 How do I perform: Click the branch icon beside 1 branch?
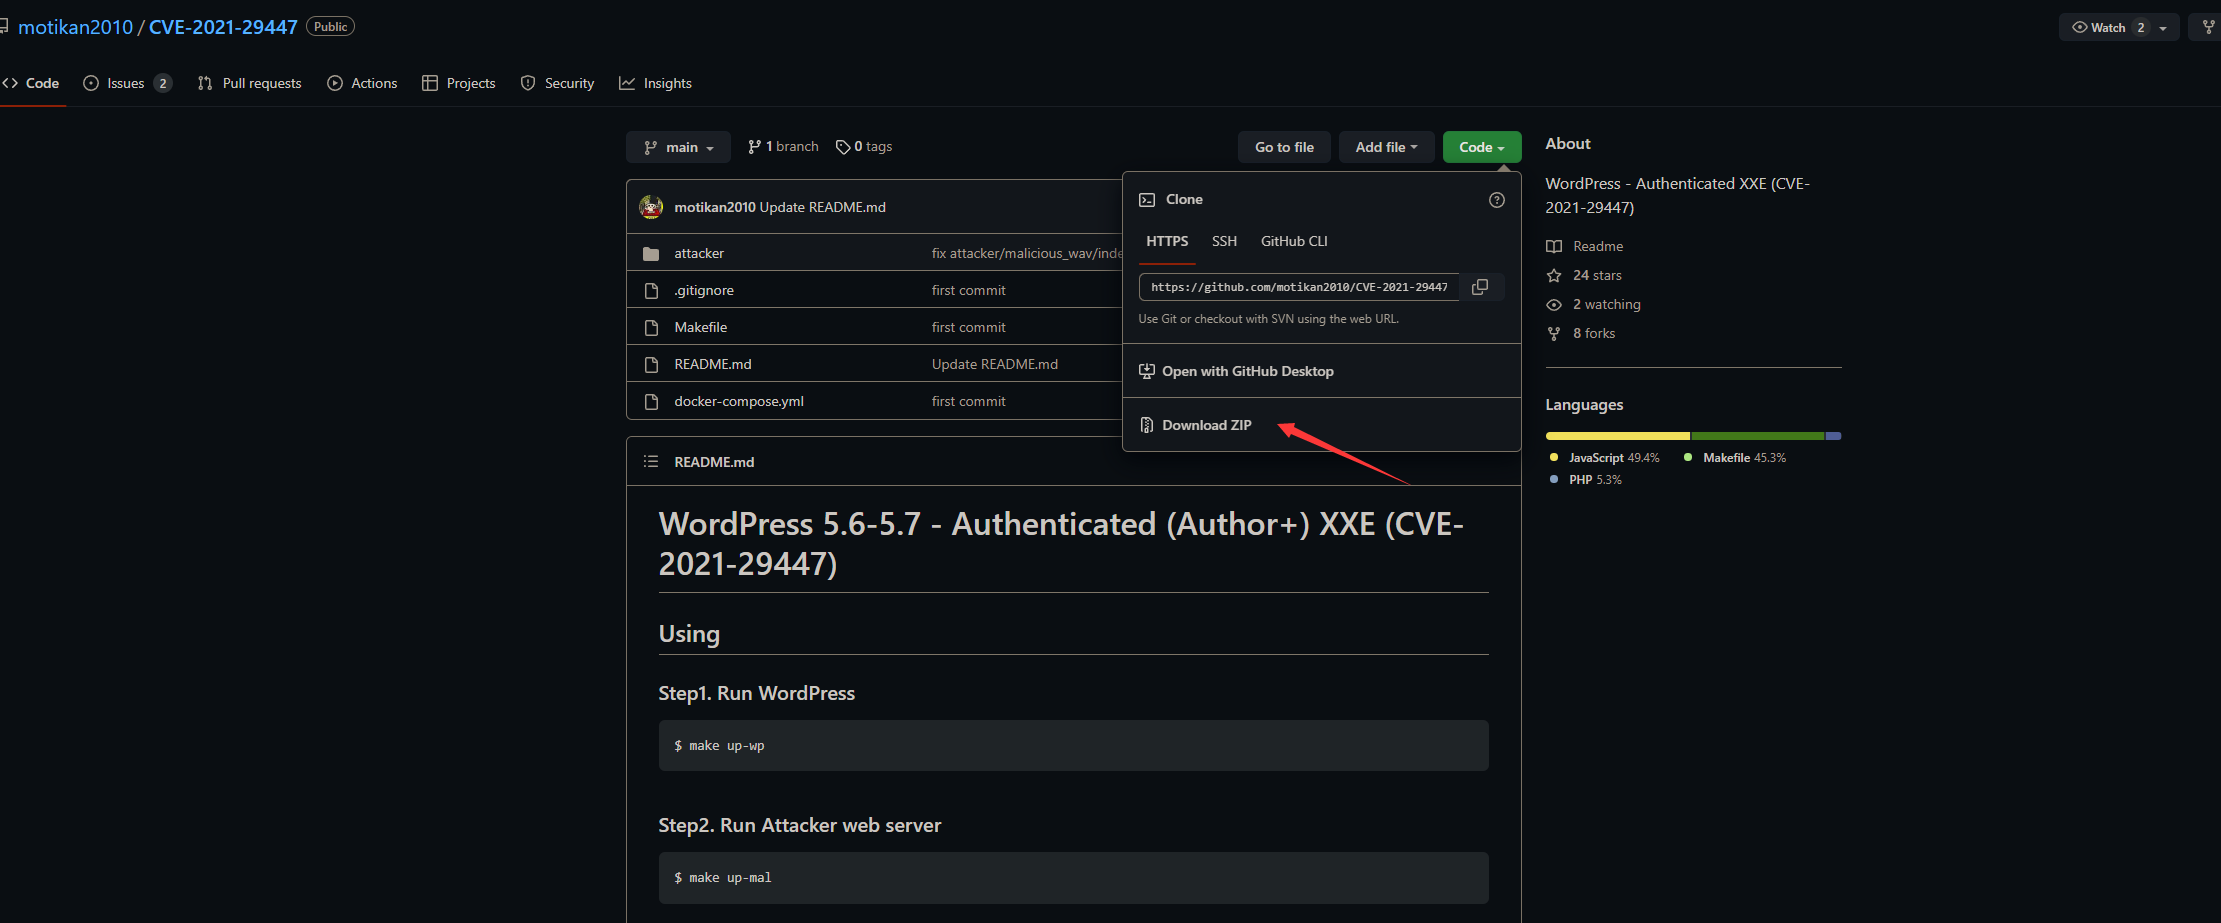tap(755, 147)
